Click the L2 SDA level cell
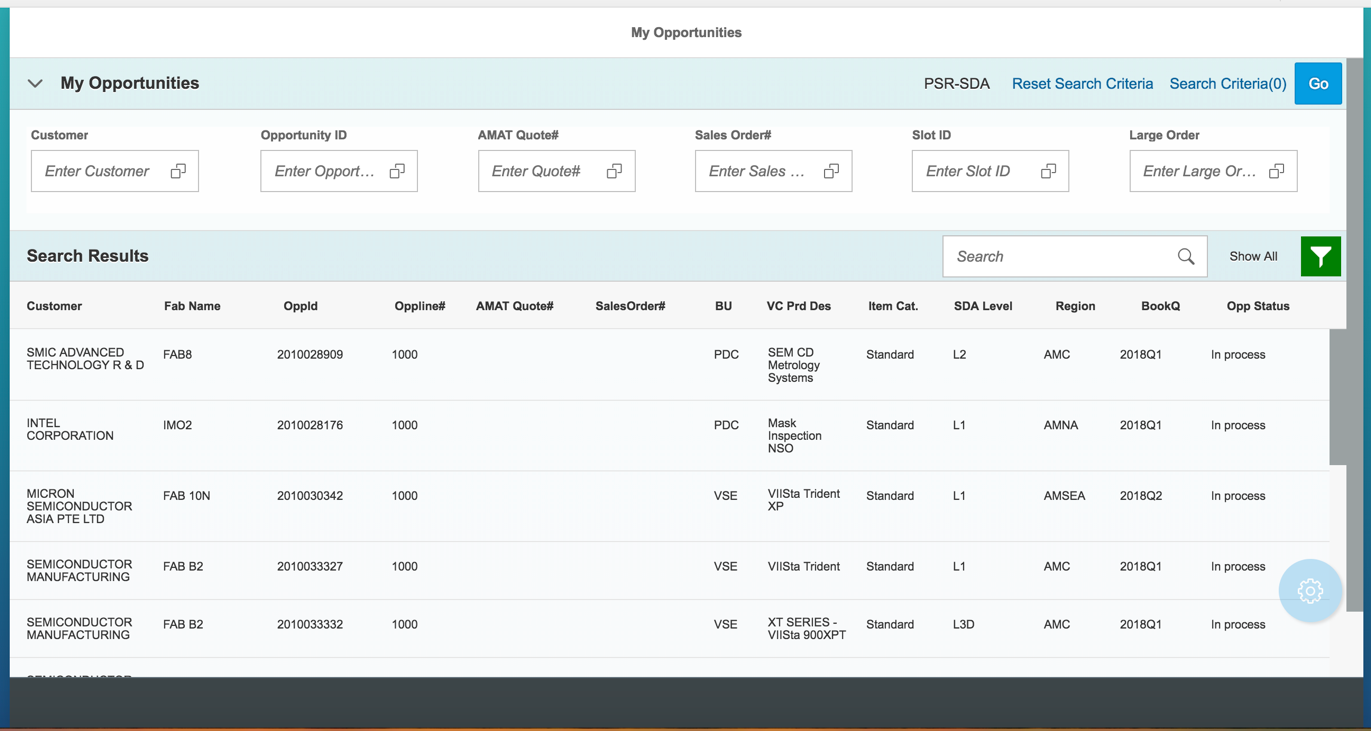 (x=960, y=355)
